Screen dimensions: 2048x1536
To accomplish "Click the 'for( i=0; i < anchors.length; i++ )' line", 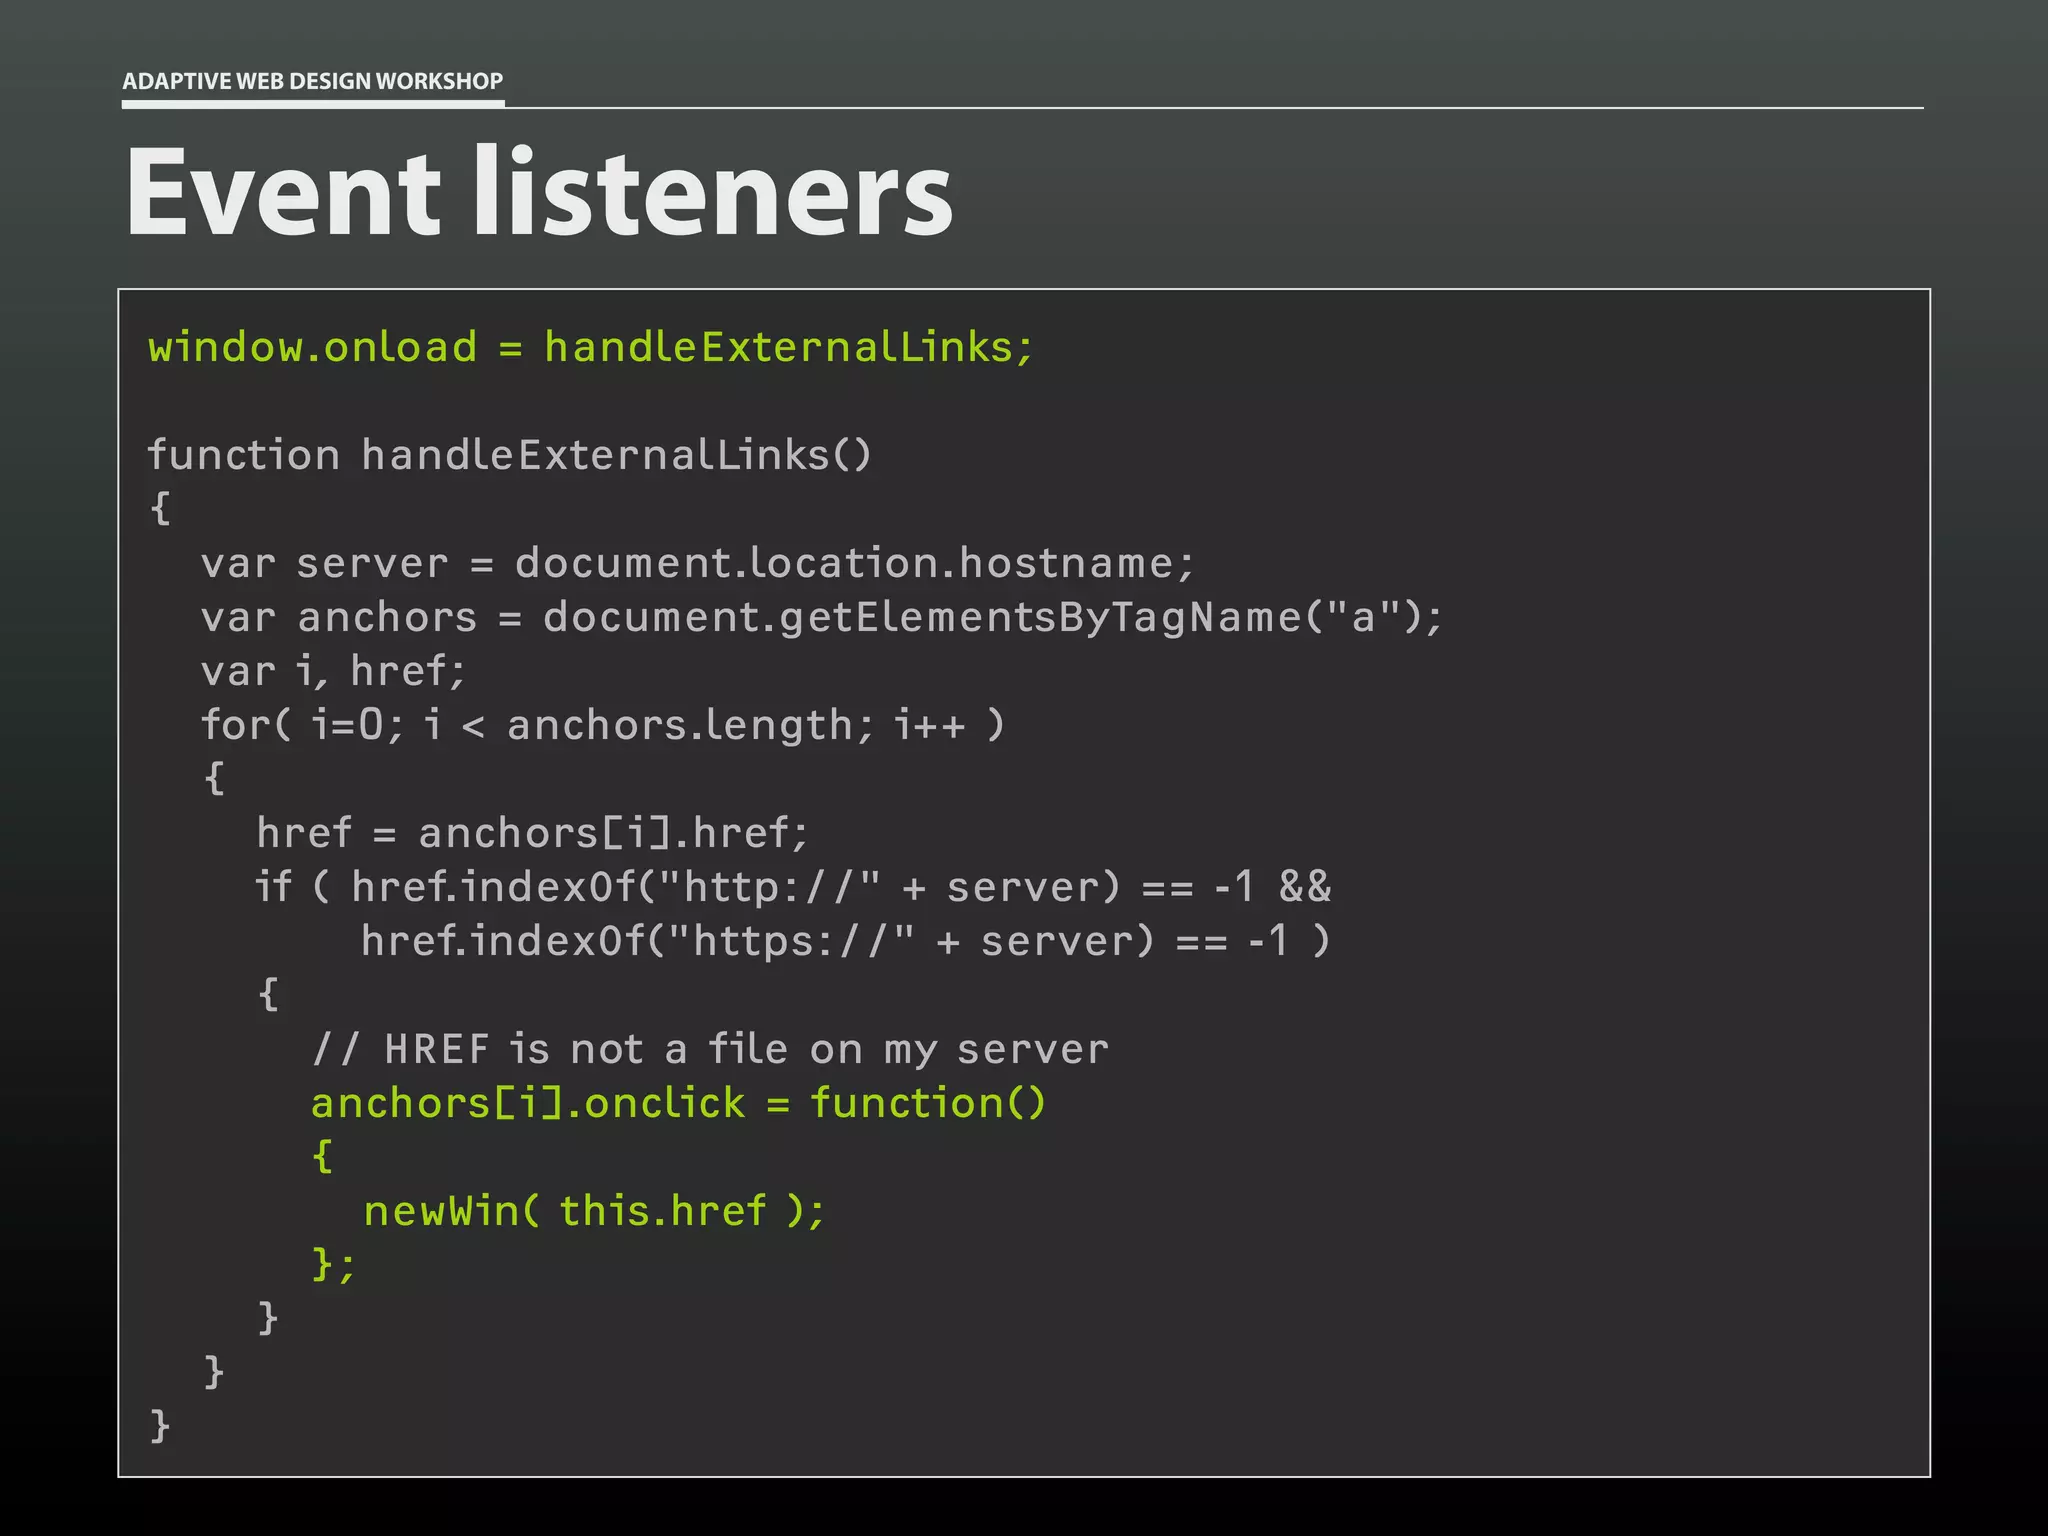I will 603,725.
